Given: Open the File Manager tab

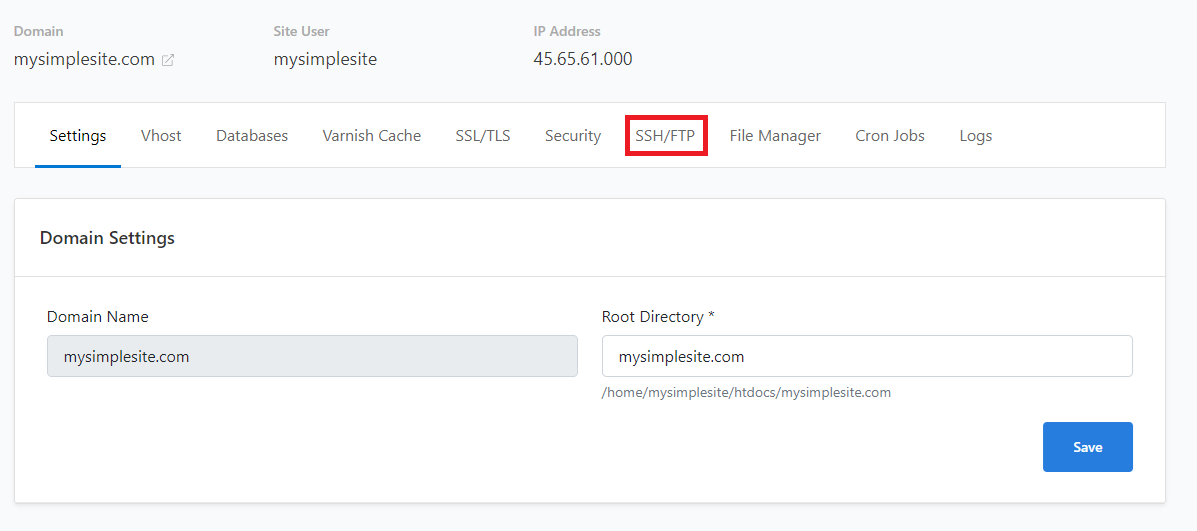Looking at the screenshot, I should (x=775, y=136).
